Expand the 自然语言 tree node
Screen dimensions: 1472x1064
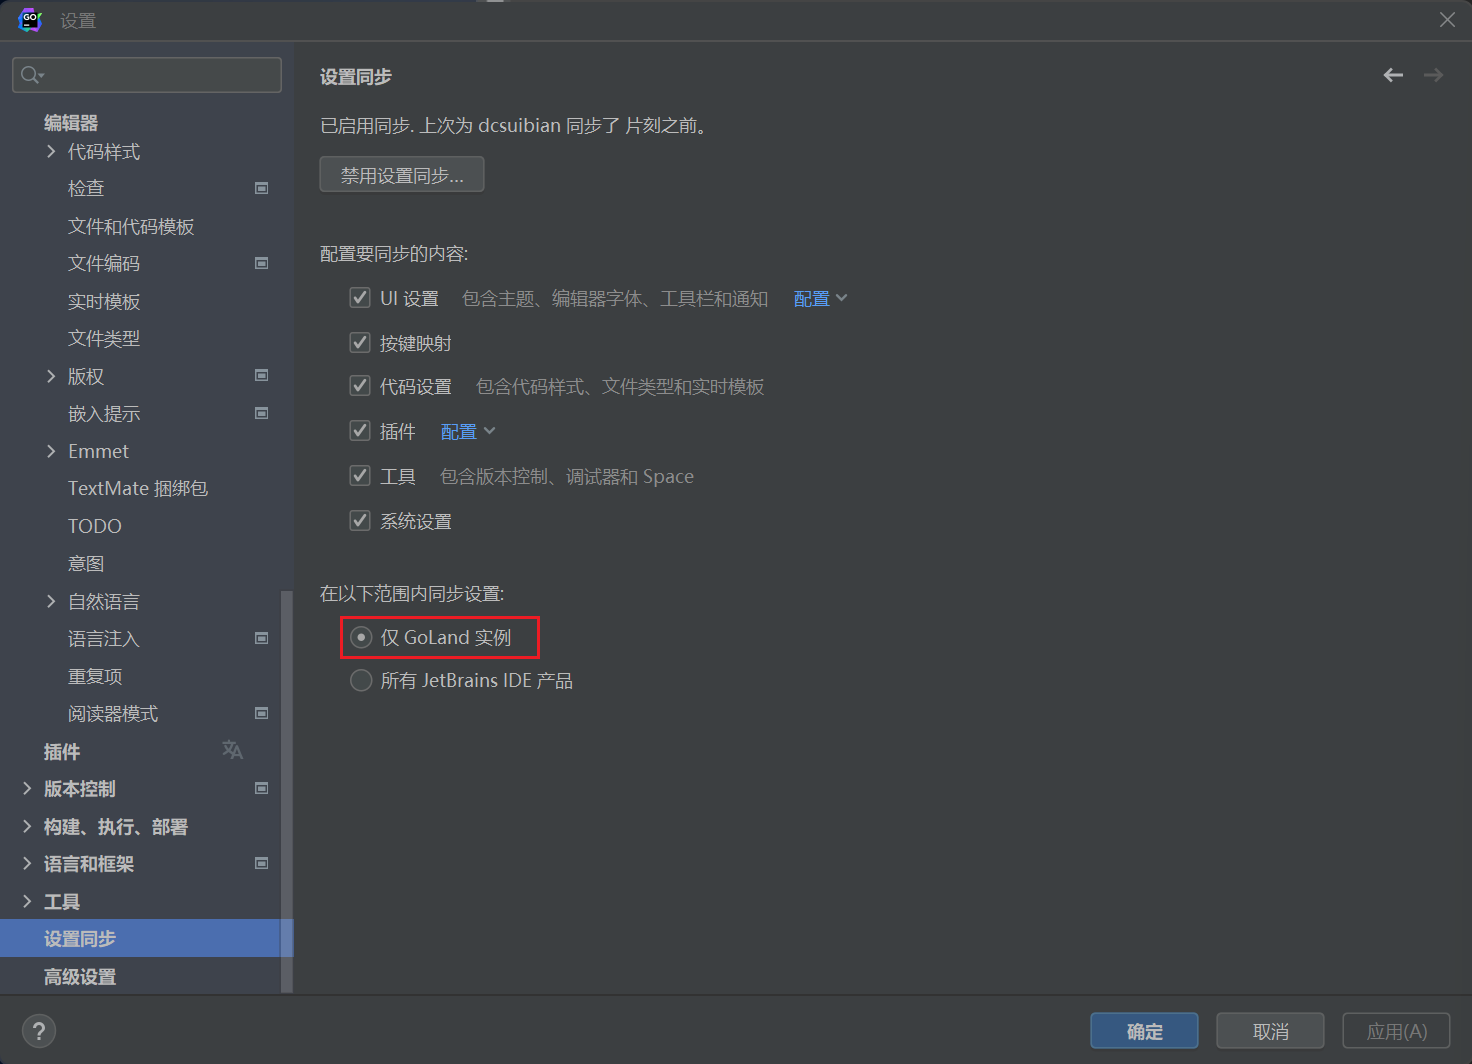(x=51, y=601)
